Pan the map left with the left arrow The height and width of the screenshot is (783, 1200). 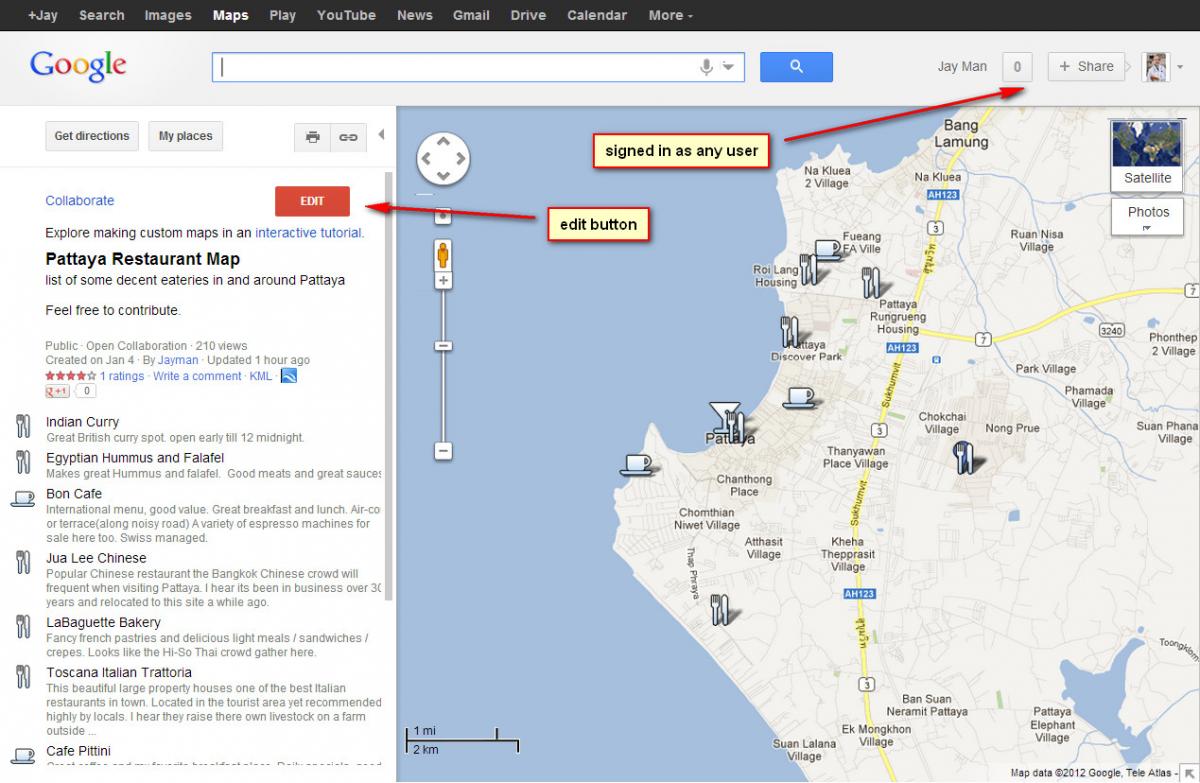click(427, 158)
